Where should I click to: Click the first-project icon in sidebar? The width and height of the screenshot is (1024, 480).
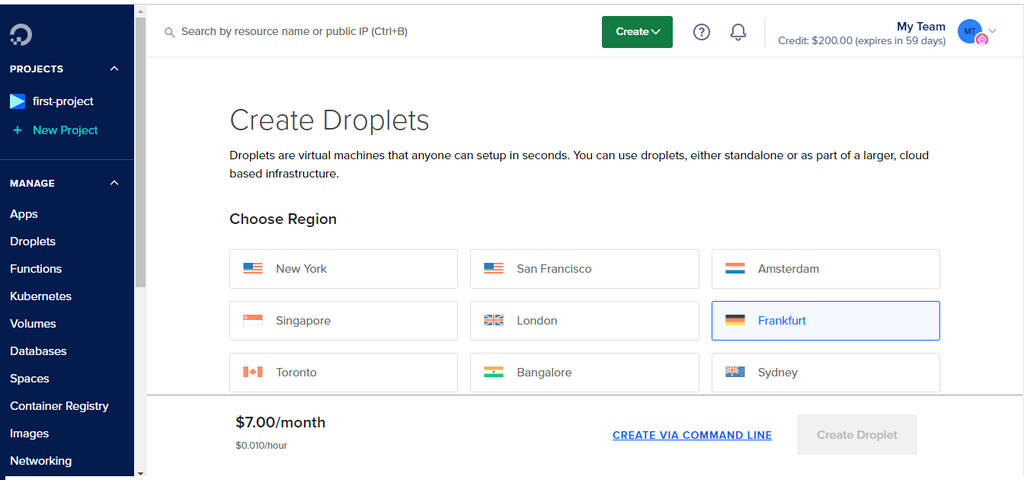[x=17, y=101]
